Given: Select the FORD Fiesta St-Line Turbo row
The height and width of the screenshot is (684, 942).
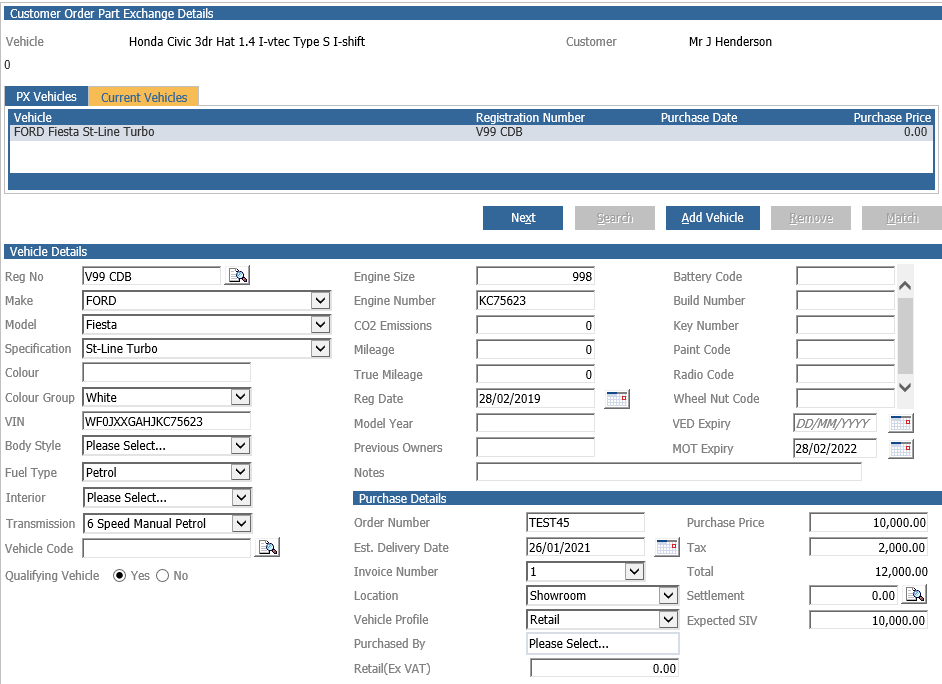Looking at the screenshot, I should [472, 132].
